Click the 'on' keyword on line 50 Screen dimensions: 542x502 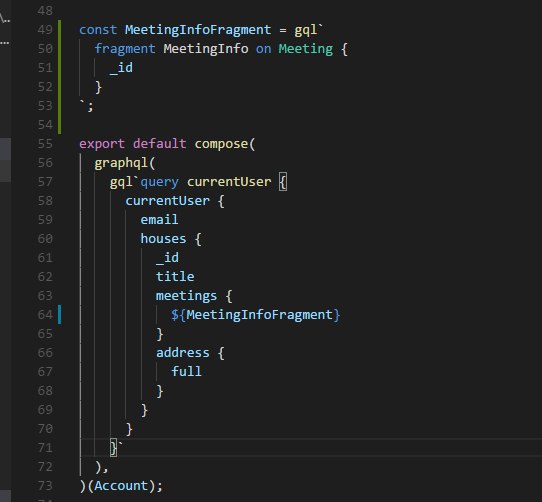[263, 49]
